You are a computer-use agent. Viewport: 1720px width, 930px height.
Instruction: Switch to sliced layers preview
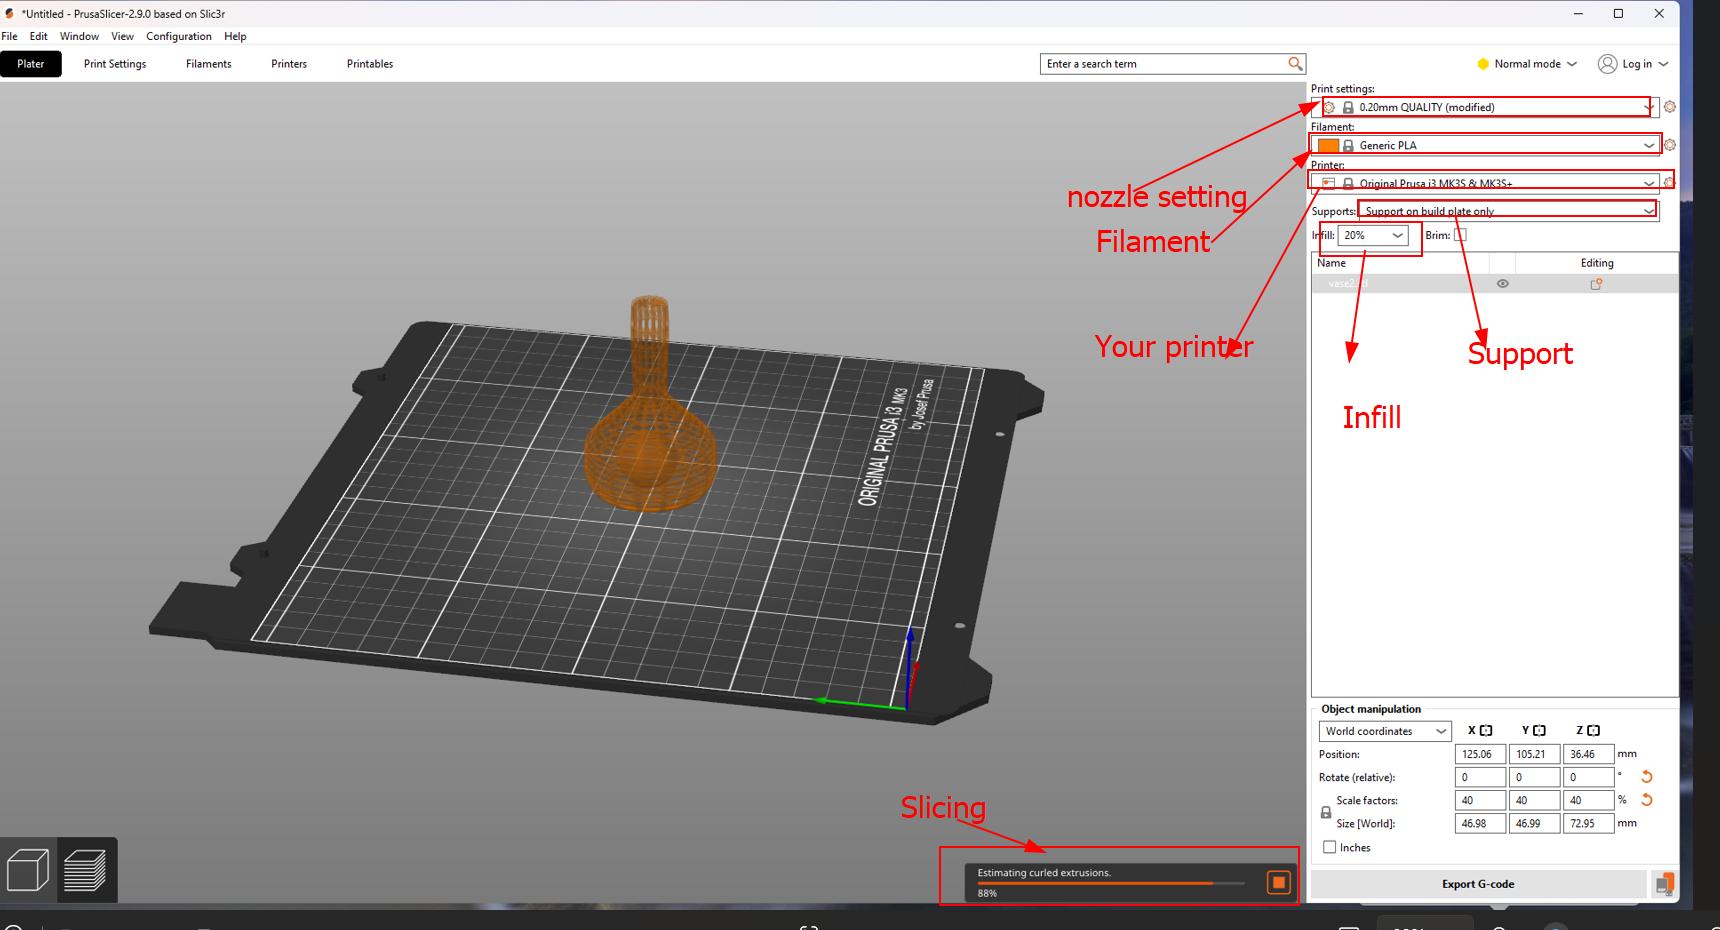coord(85,870)
